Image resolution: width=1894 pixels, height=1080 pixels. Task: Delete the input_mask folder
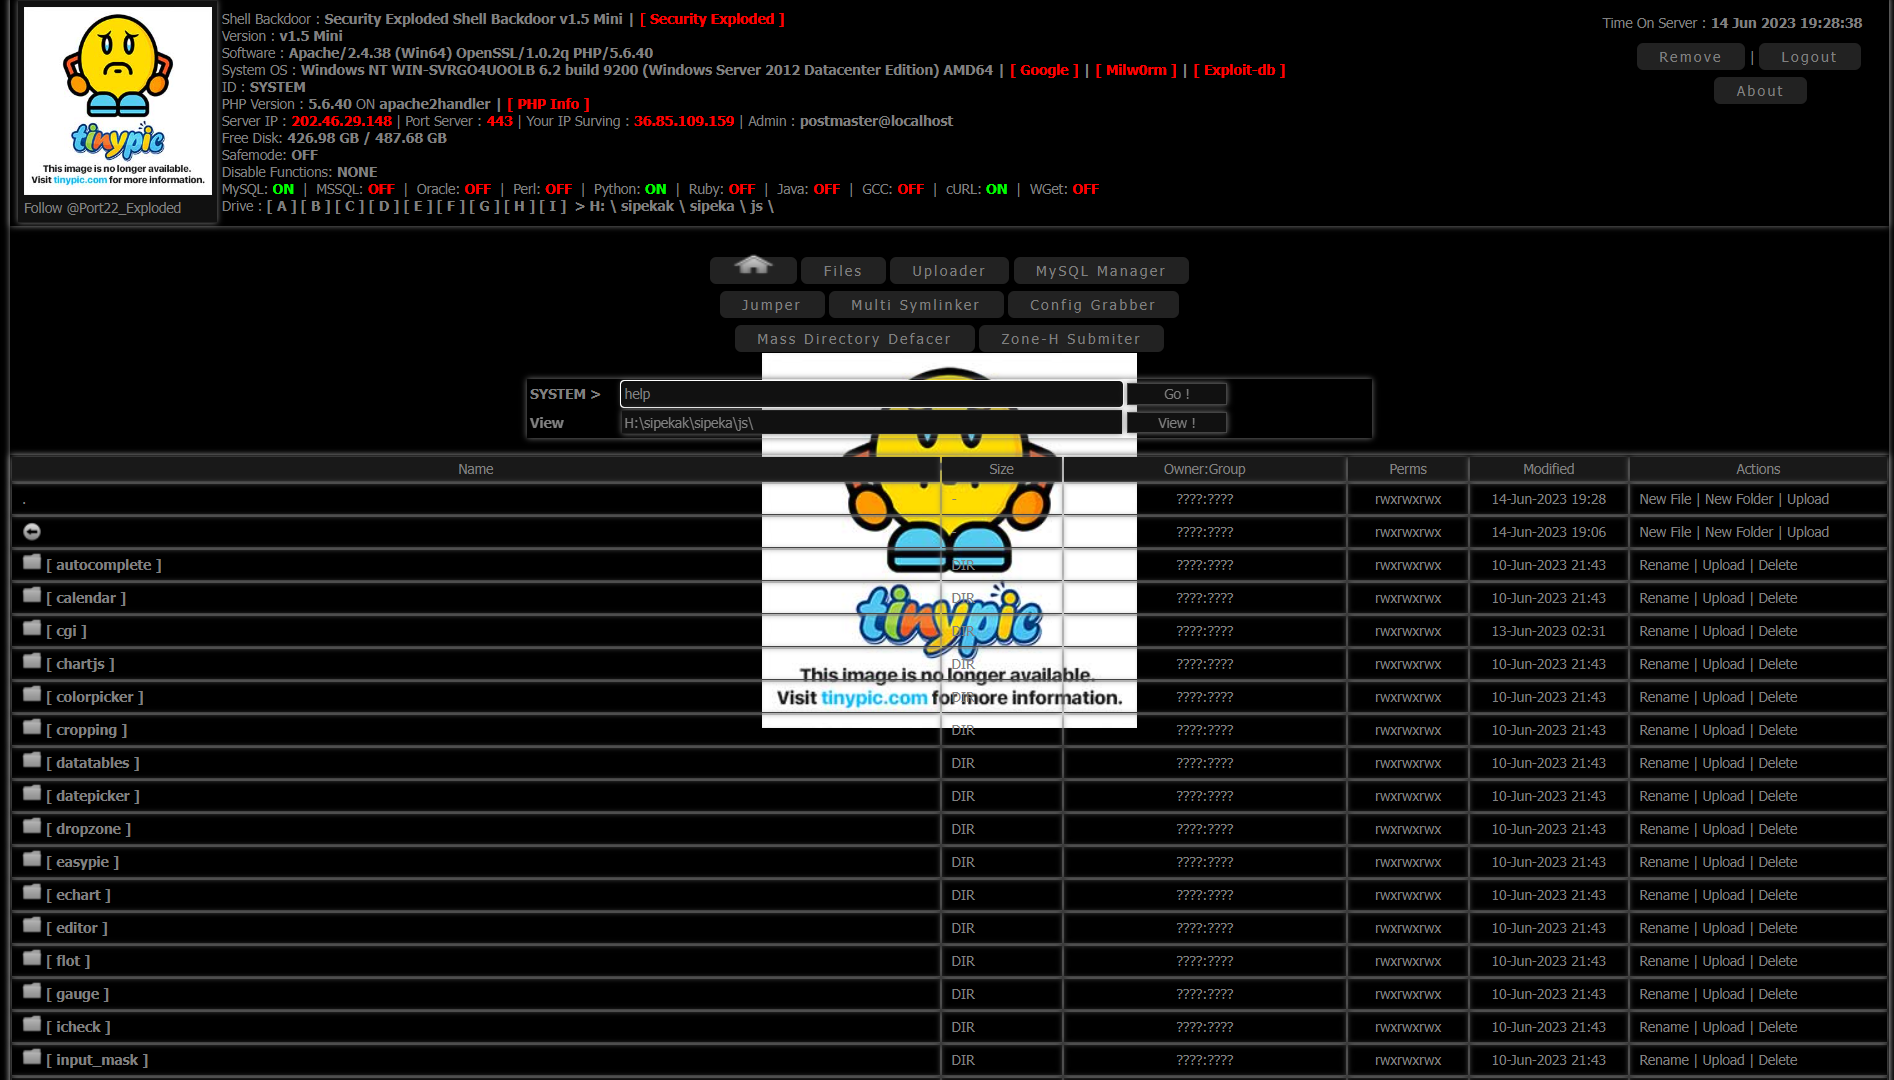(x=1778, y=1060)
